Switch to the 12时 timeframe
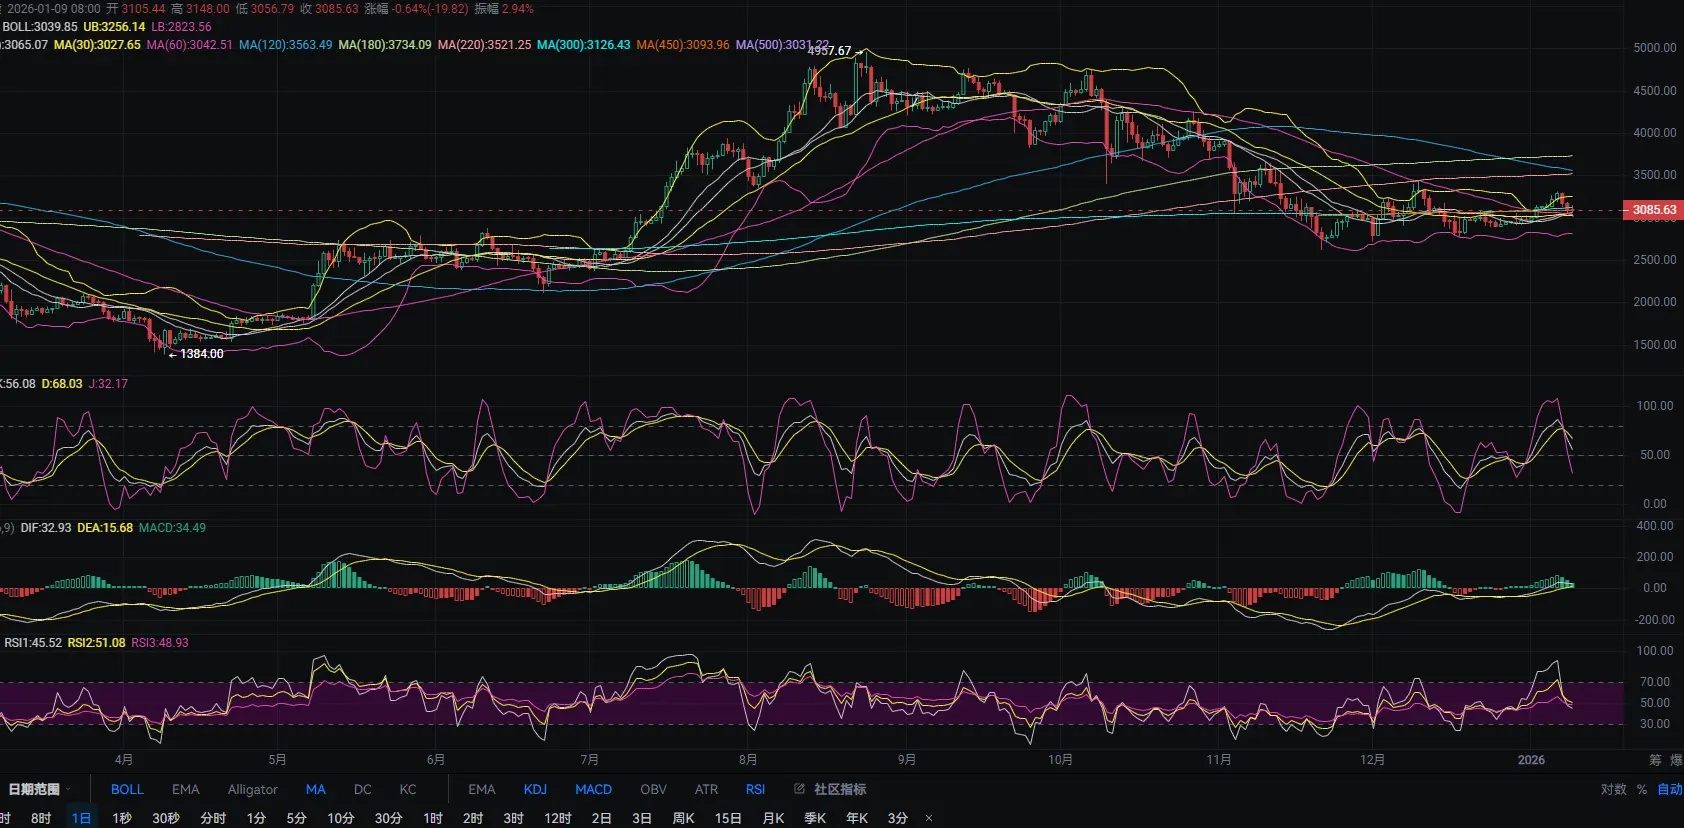This screenshot has width=1684, height=828. (x=558, y=818)
